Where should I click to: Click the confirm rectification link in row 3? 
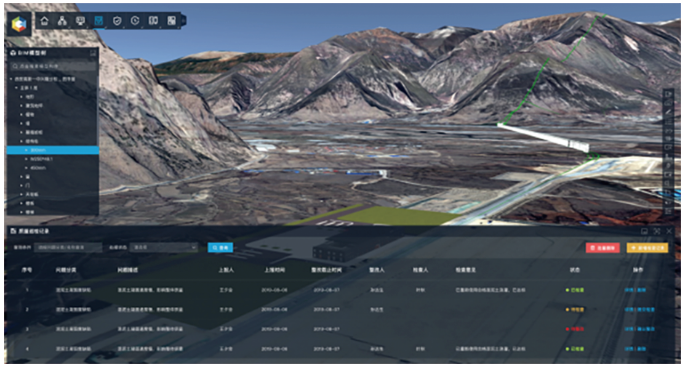pos(646,329)
